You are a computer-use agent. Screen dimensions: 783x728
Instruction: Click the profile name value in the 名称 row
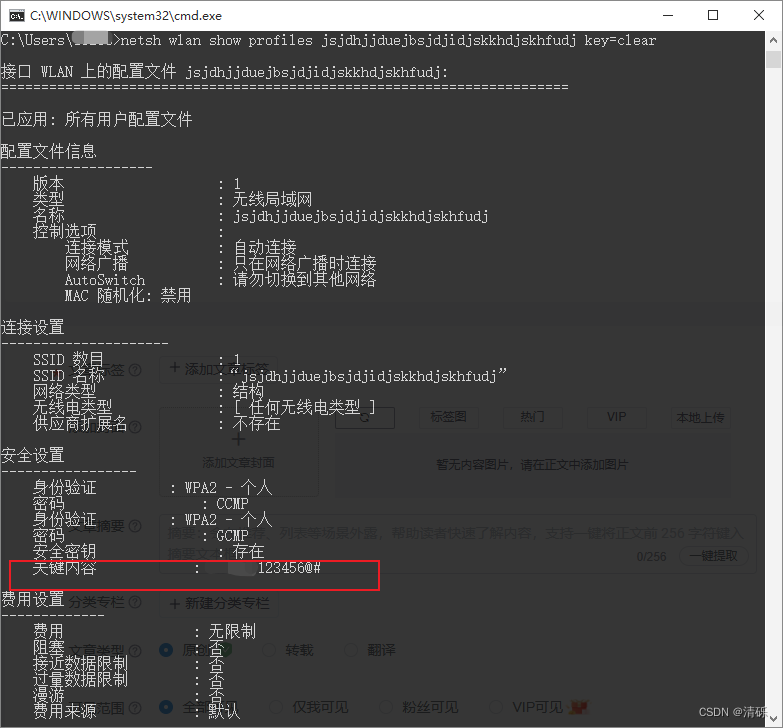[x=361, y=216]
